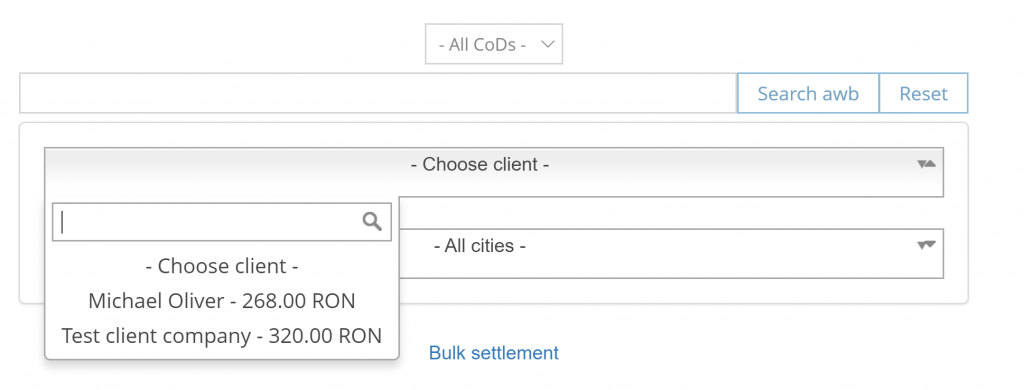Expand the All cities dropdown

point(671,253)
